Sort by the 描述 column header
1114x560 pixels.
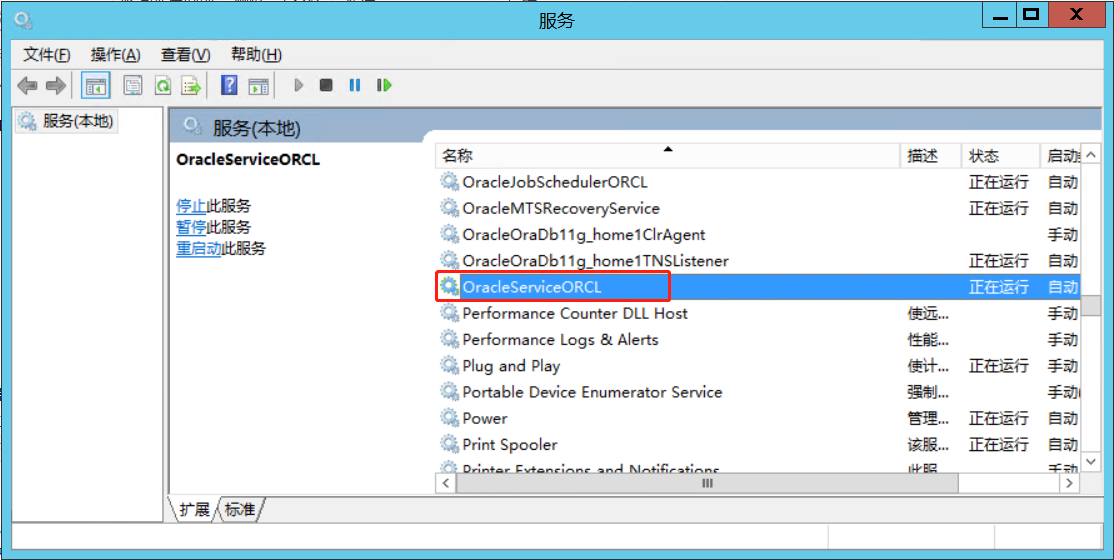pyautogui.click(x=931, y=156)
